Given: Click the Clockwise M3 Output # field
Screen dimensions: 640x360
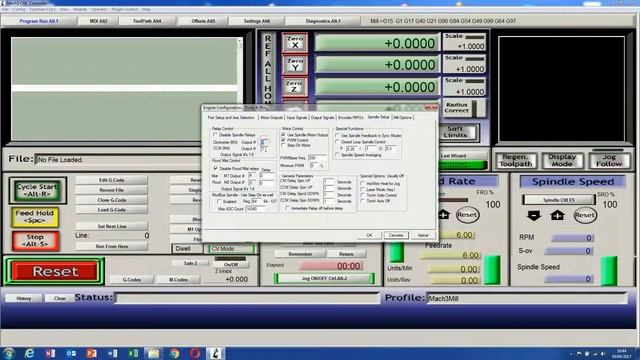Looking at the screenshot, I should (x=263, y=142).
